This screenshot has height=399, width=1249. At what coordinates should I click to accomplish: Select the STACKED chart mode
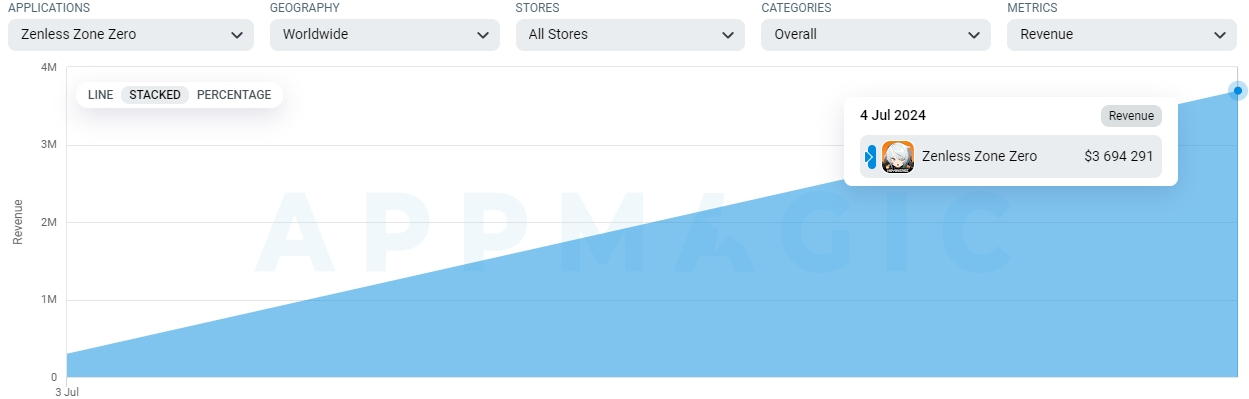pyautogui.click(x=155, y=95)
